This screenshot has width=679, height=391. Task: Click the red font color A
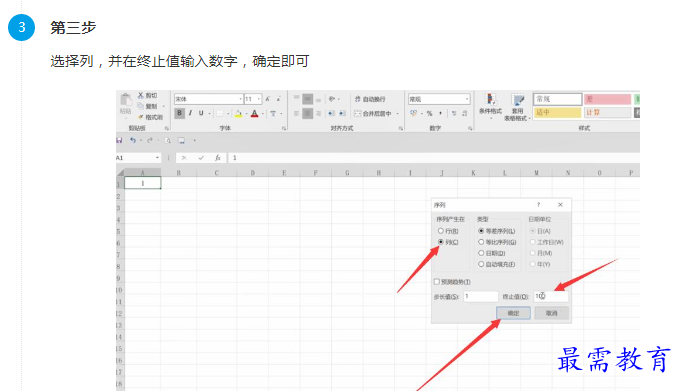255,113
